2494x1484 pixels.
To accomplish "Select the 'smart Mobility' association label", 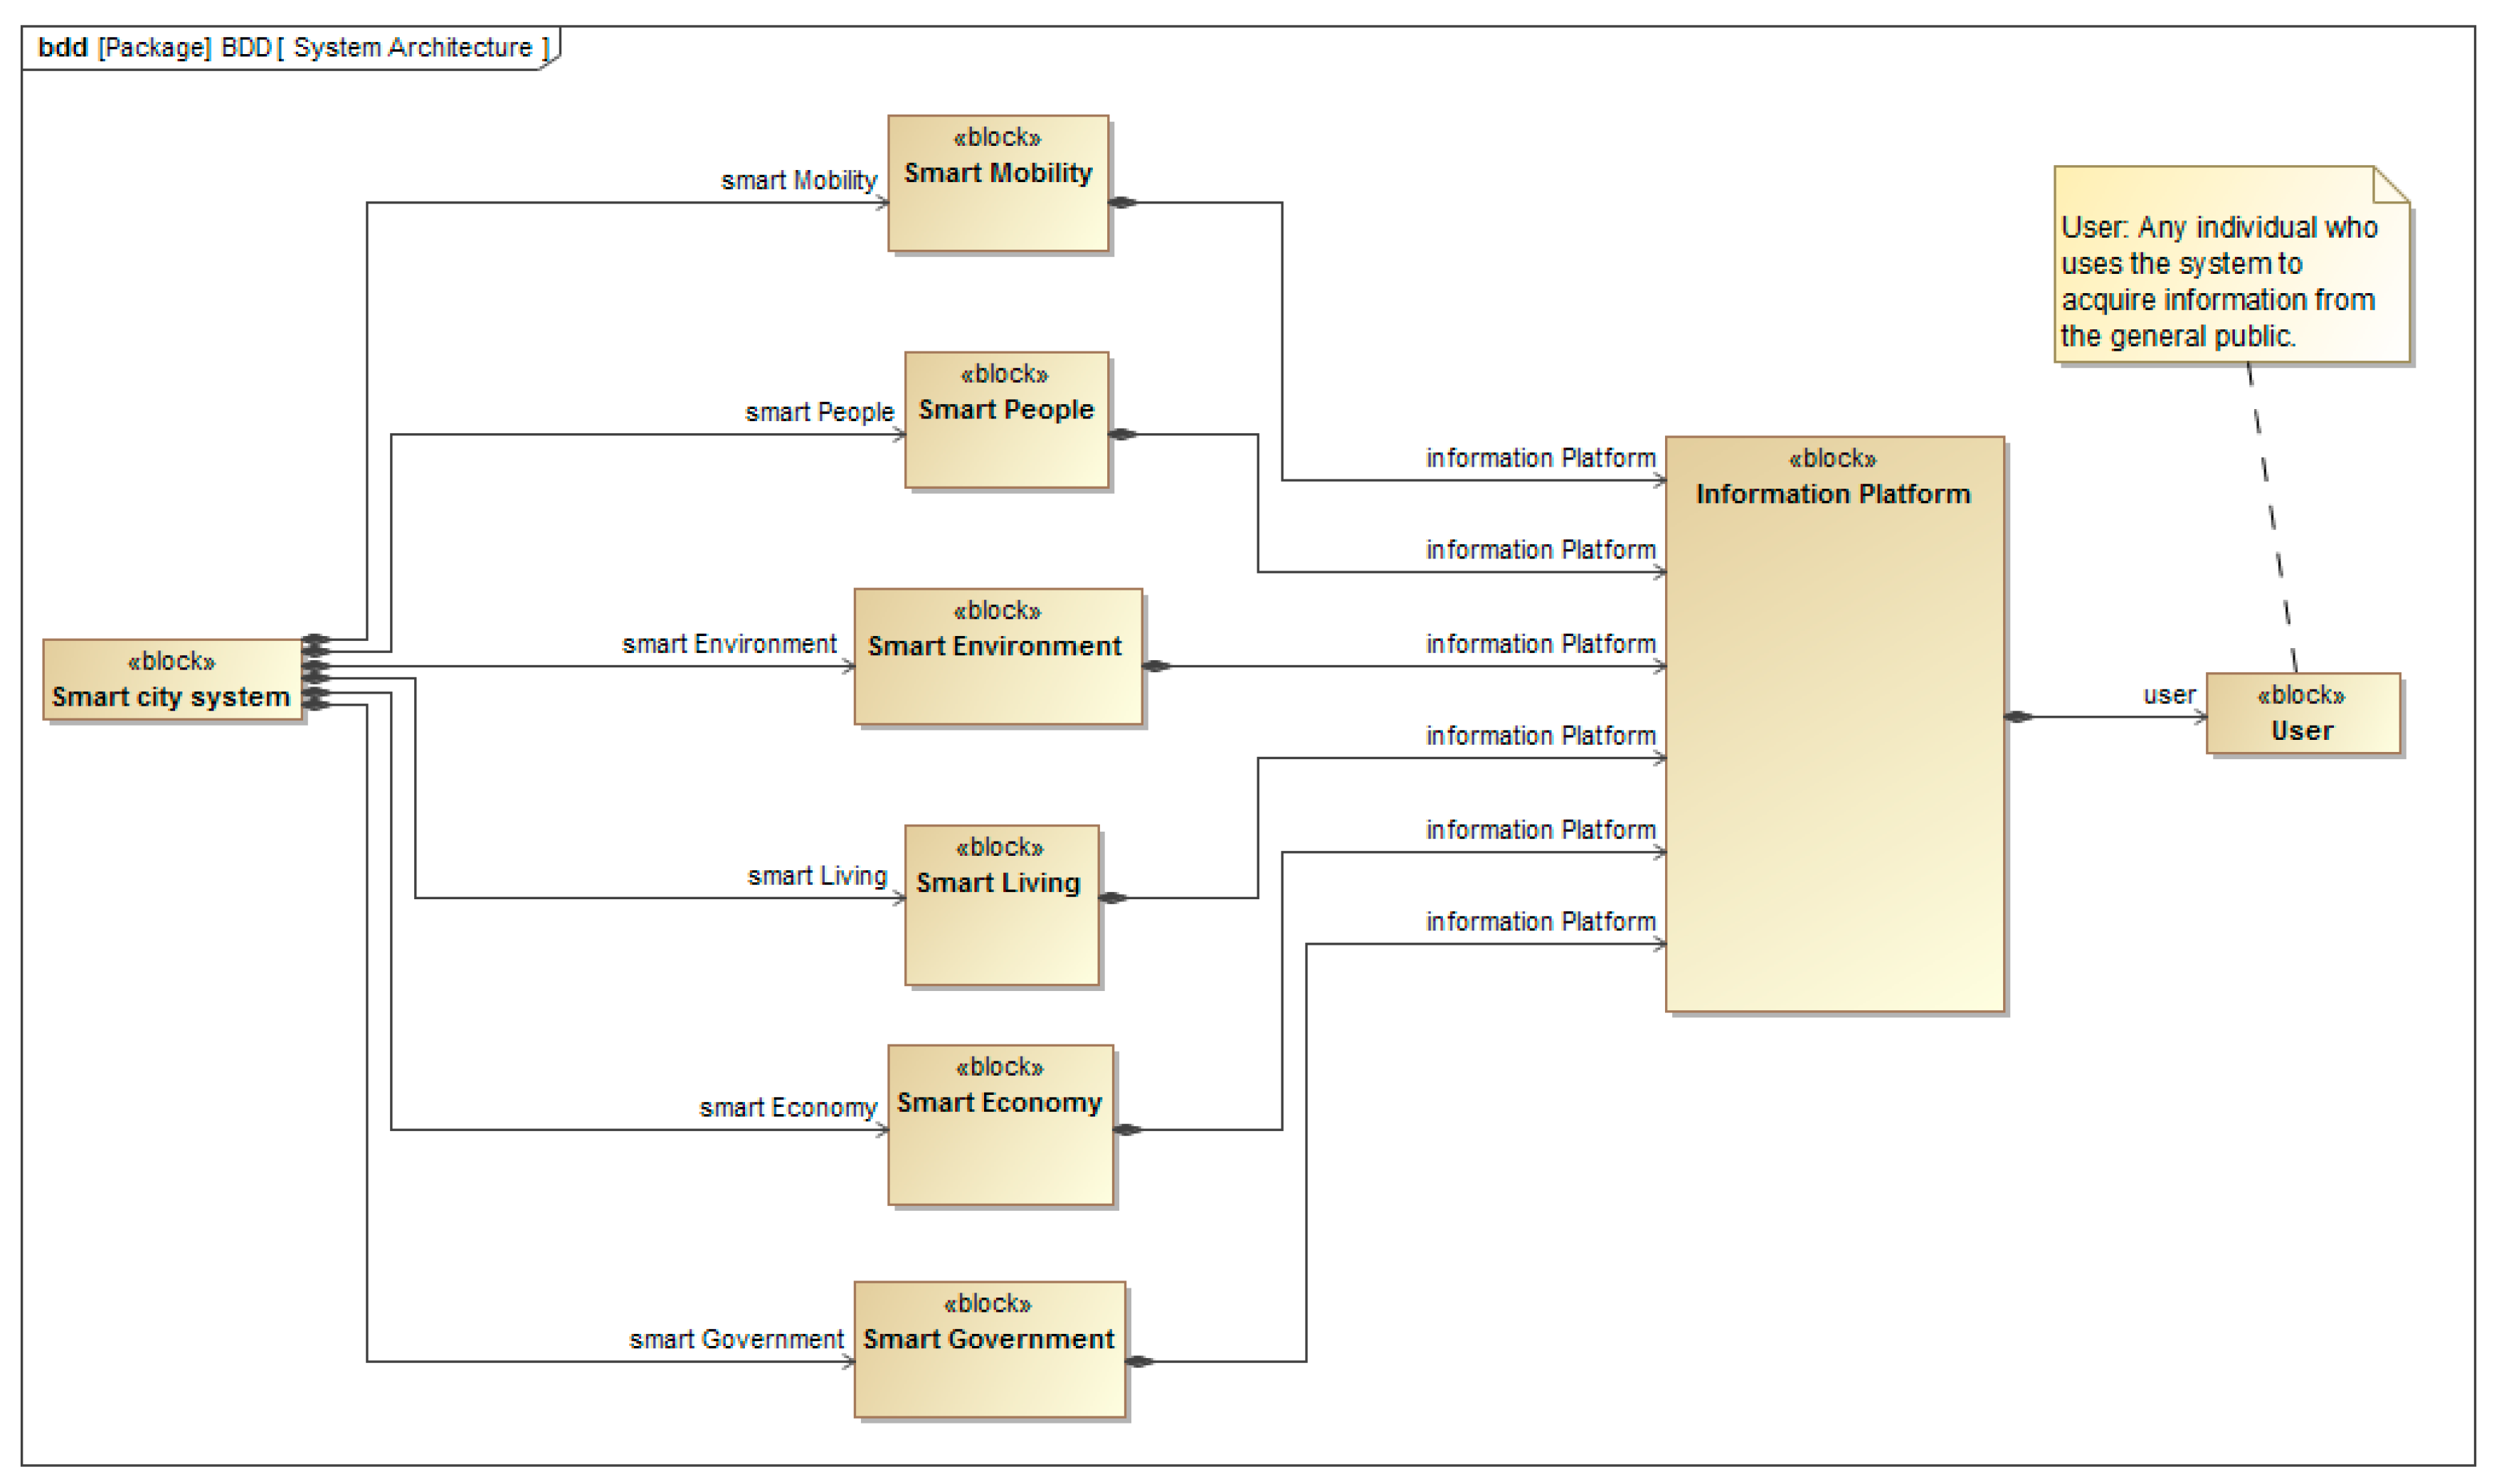I will pyautogui.click(x=798, y=181).
